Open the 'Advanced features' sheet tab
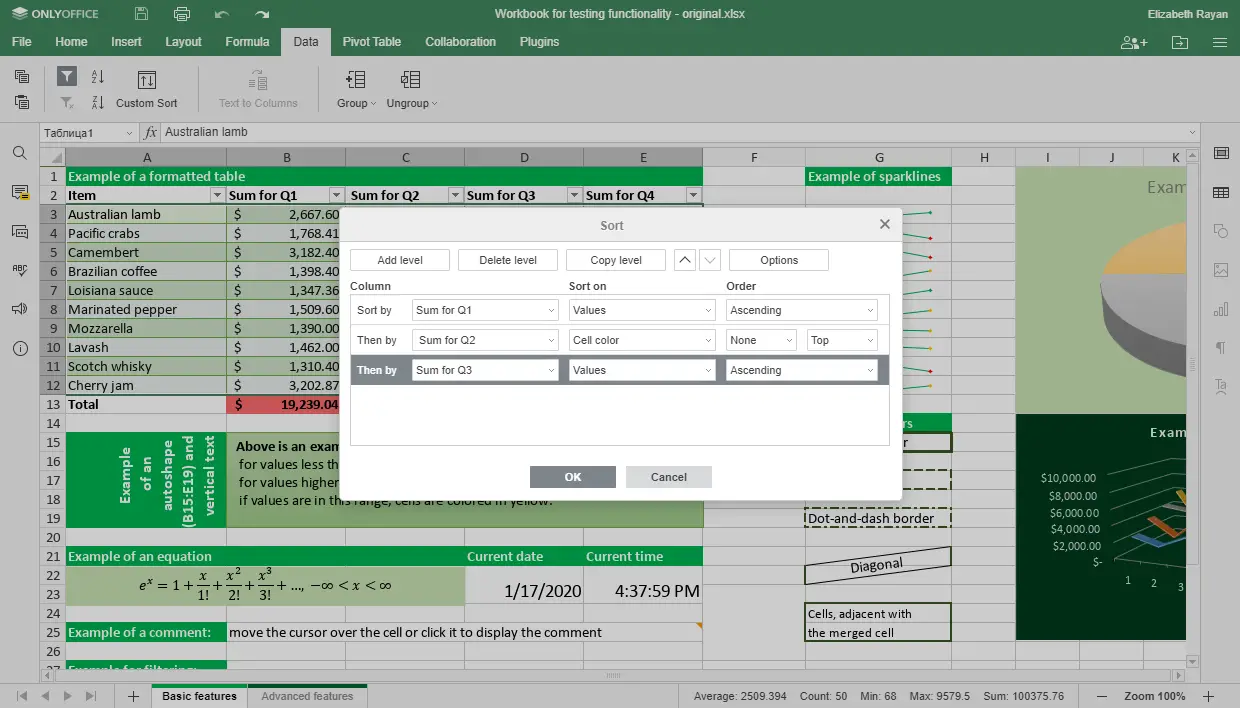The height and width of the screenshot is (708, 1240). tap(307, 695)
